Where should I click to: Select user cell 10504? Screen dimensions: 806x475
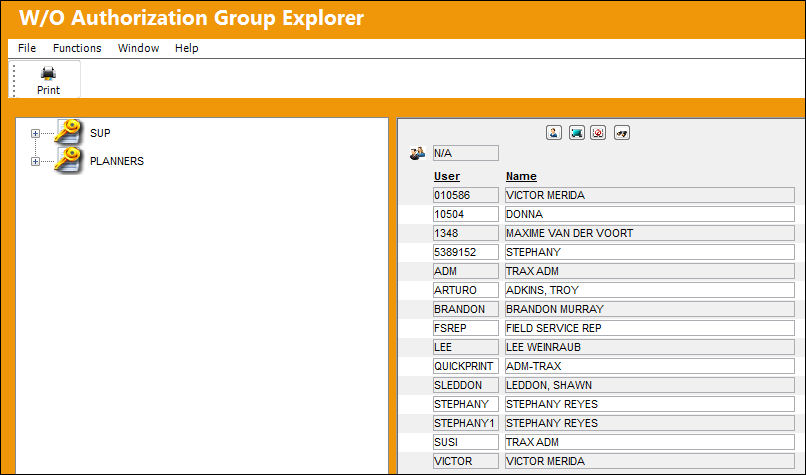[466, 214]
